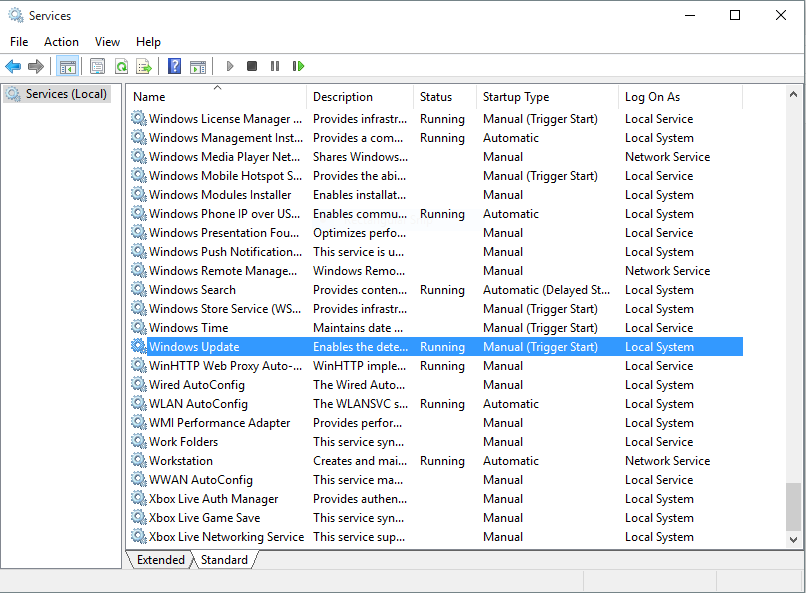This screenshot has width=806, height=593.
Task: Select Windows Phone IP over USB service
Action: [437, 214]
